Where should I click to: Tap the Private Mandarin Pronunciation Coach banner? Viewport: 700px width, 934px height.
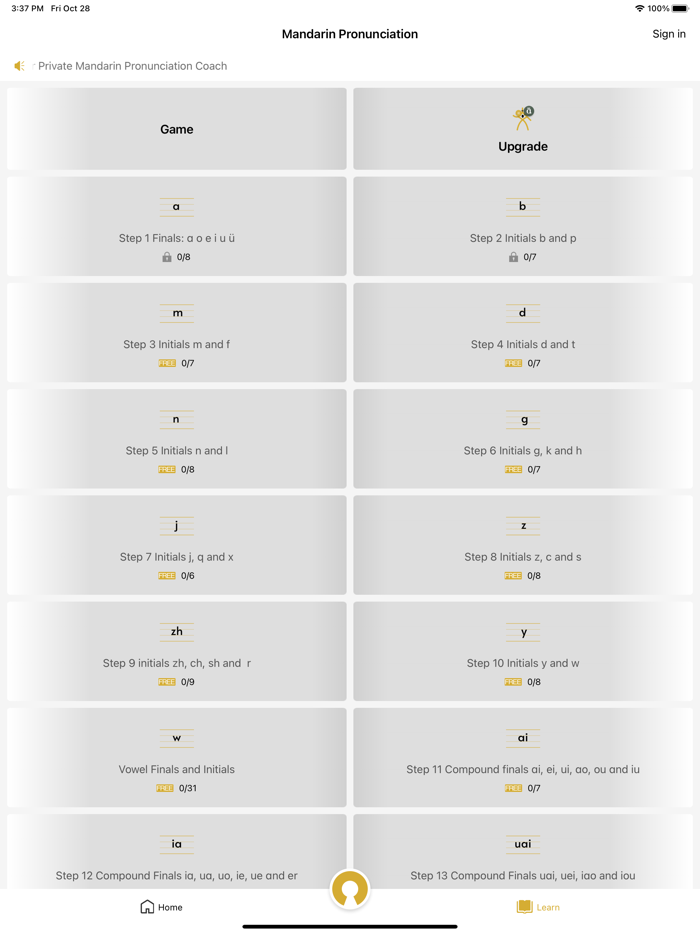click(x=131, y=65)
